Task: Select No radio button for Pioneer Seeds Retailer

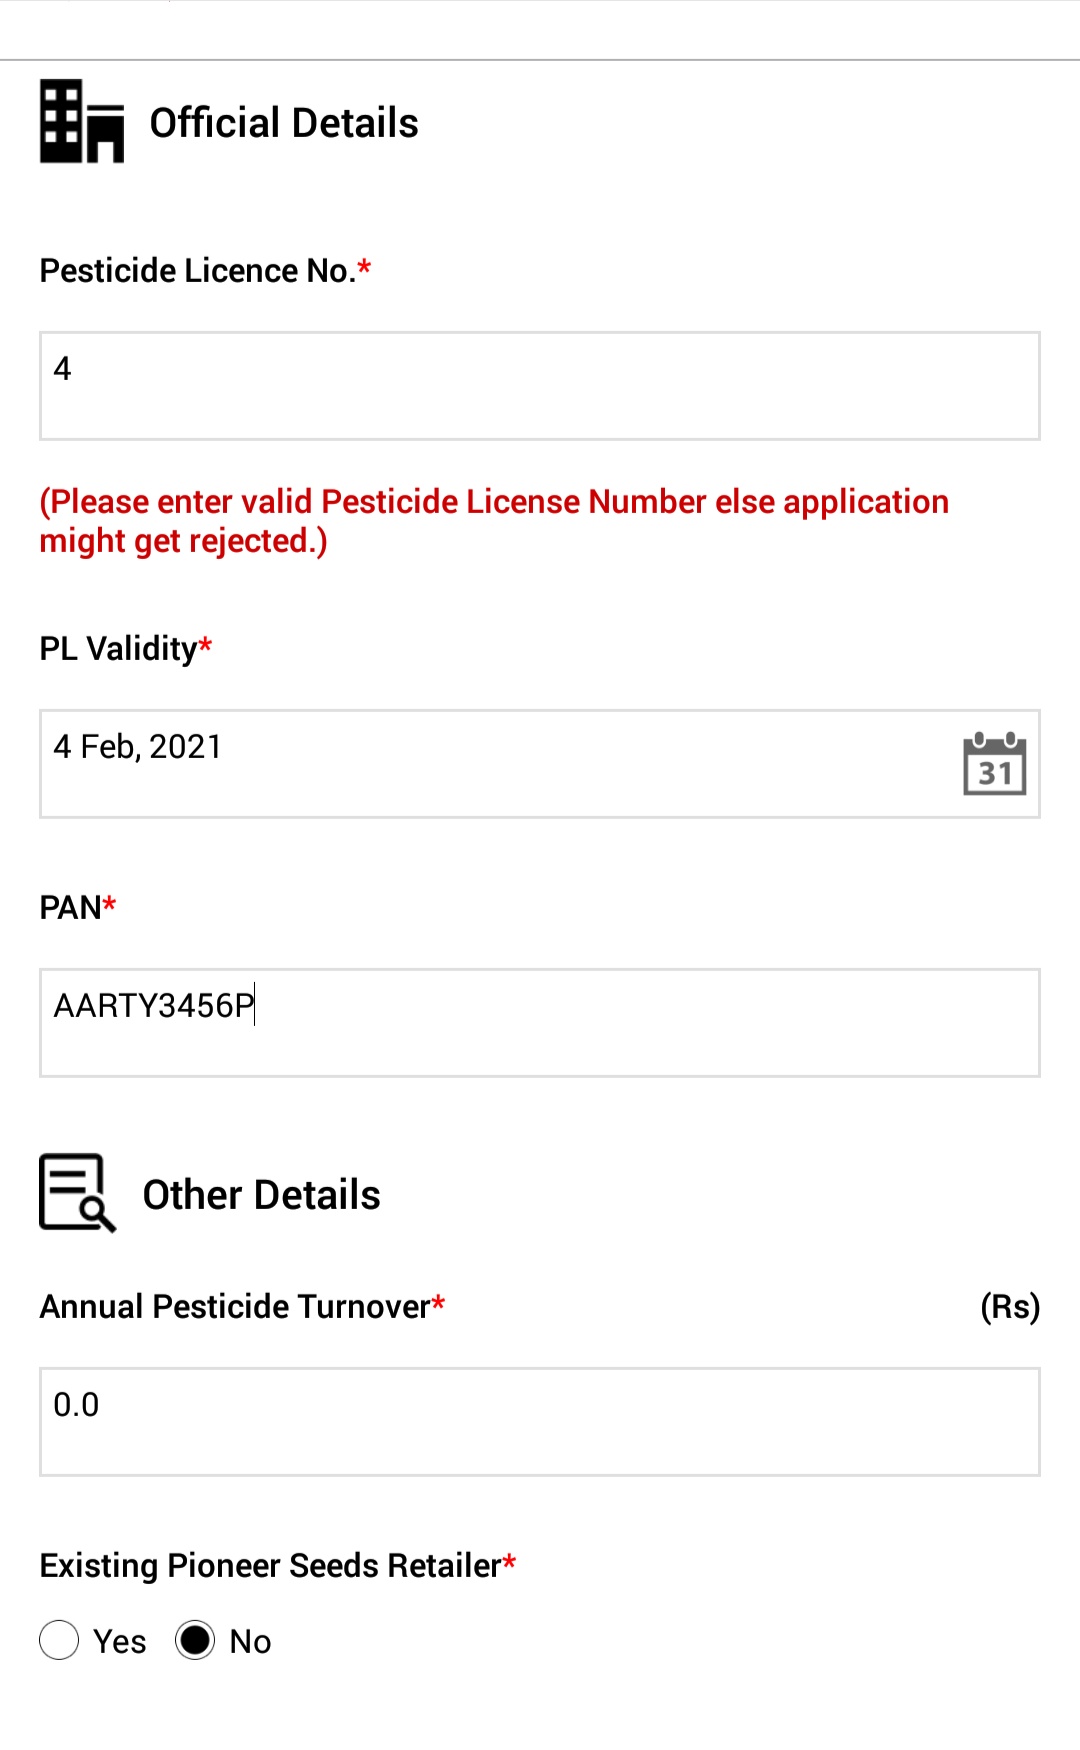Action: pyautogui.click(x=195, y=1640)
